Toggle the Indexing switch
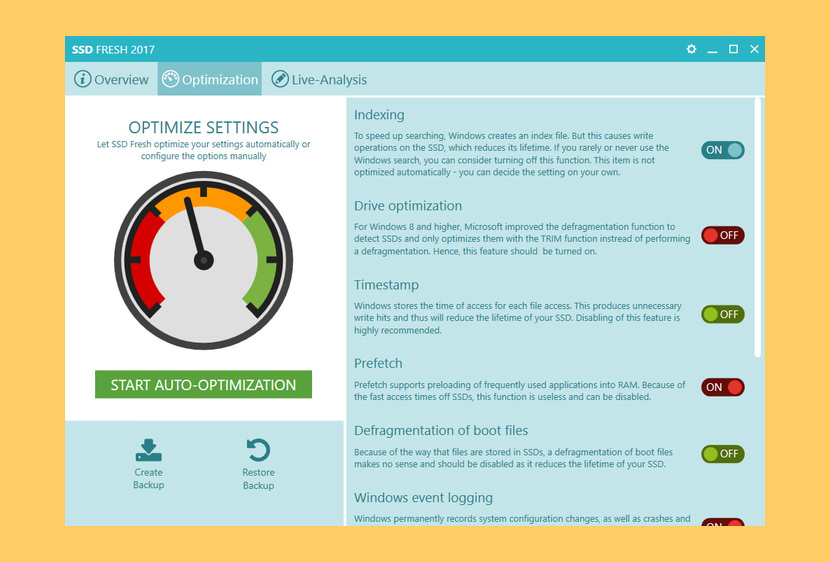The image size is (830, 562). 723,150
